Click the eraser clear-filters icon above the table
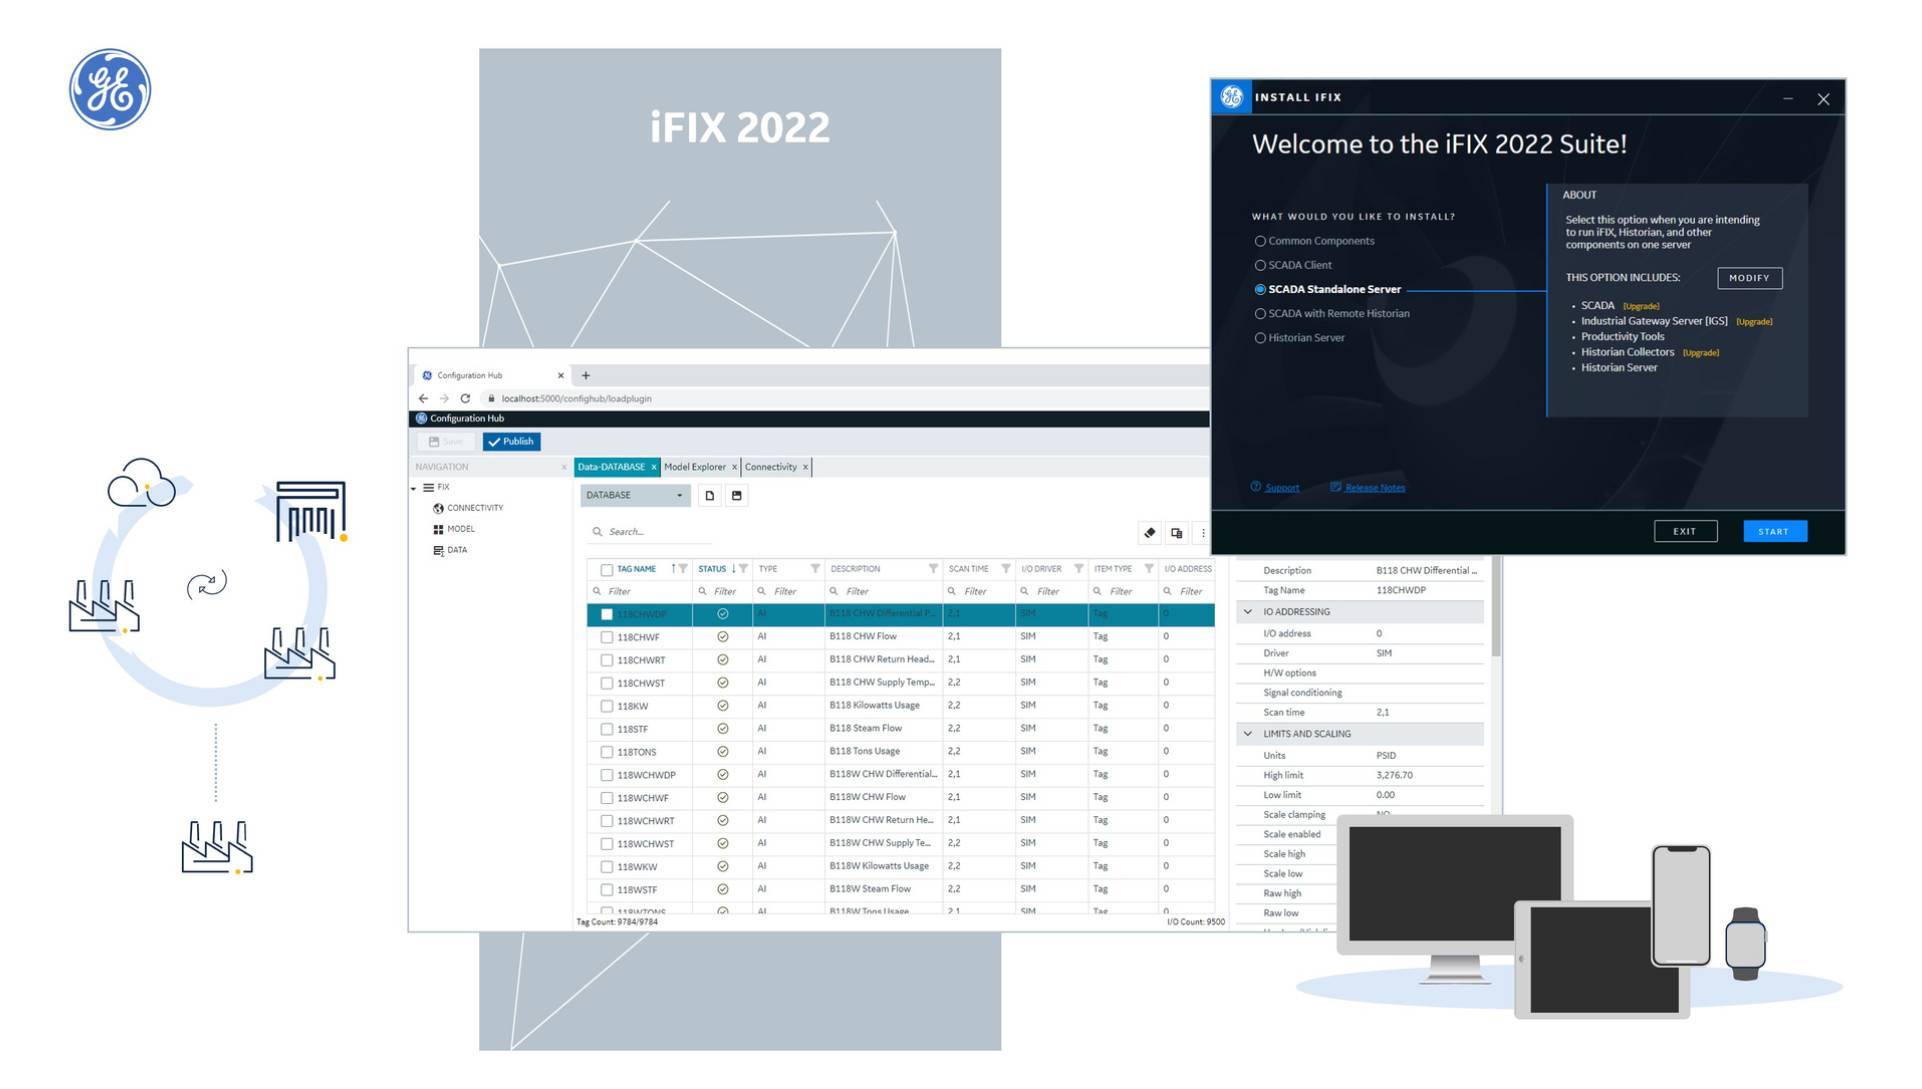Viewport: 1922px width, 1089px height. click(x=1150, y=533)
